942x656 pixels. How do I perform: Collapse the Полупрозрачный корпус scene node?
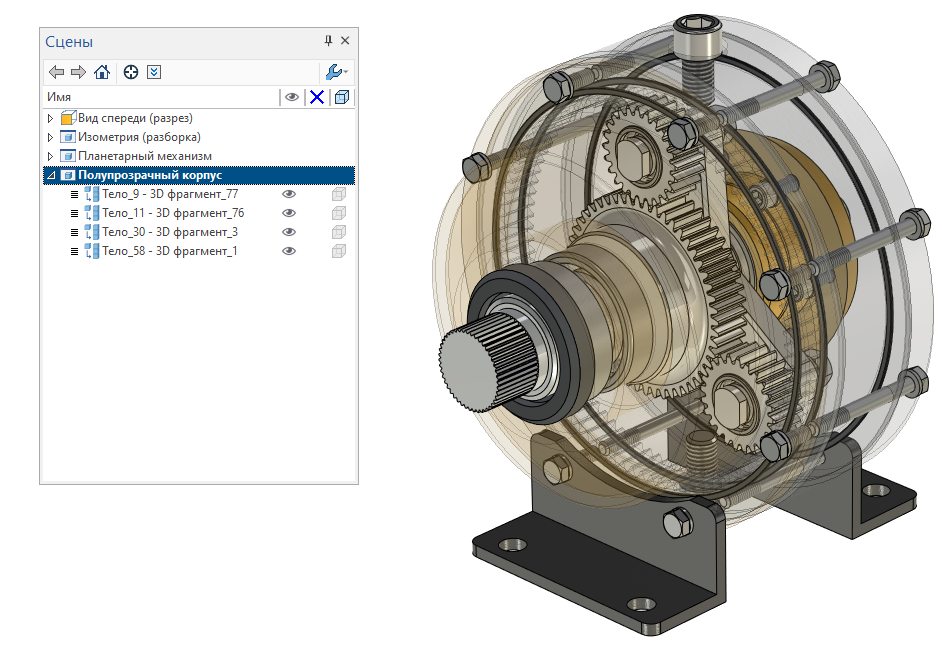click(x=50, y=175)
